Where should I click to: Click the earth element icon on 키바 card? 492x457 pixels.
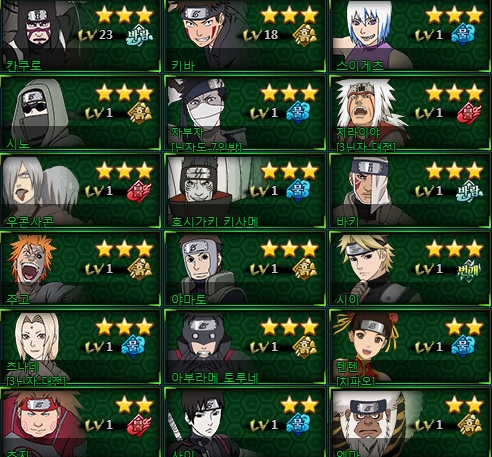[x=304, y=35]
